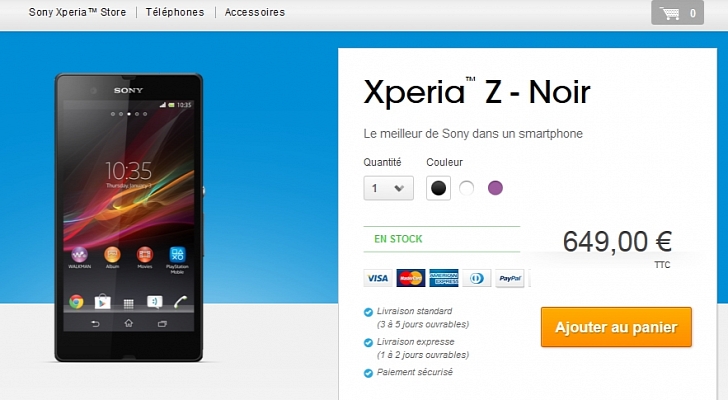This screenshot has width=728, height=400.
Task: Click the American Express logo
Action: [444, 278]
